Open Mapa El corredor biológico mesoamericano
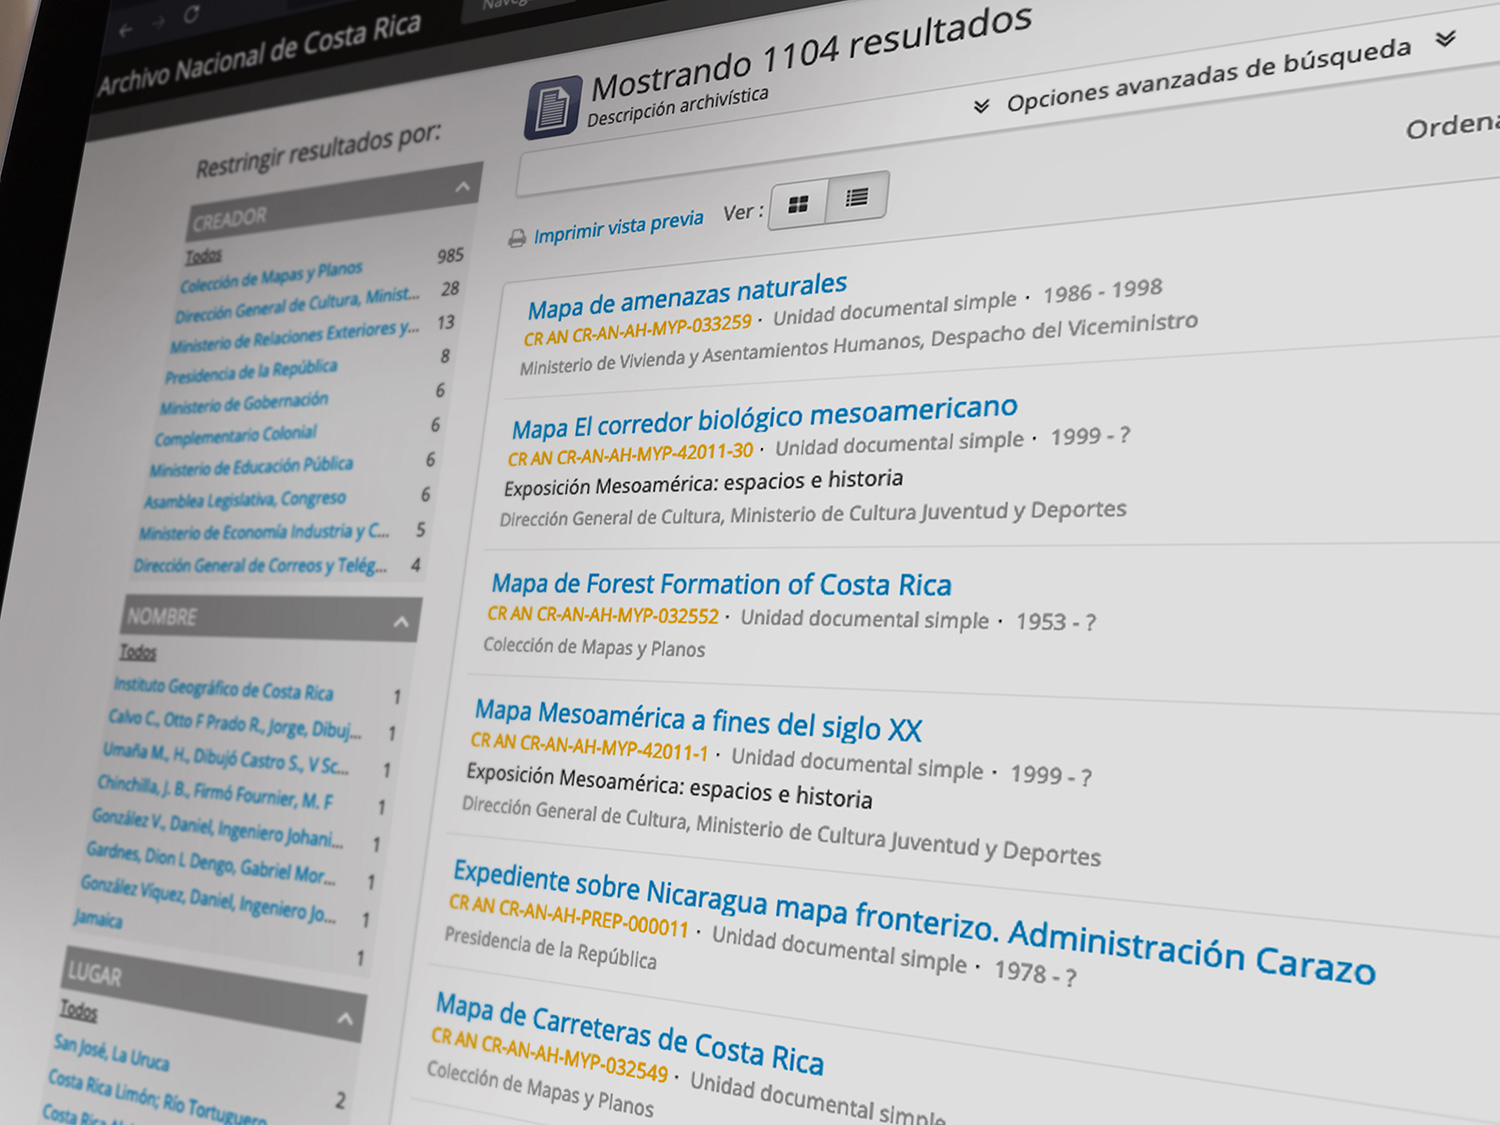1500x1125 pixels. [x=764, y=417]
